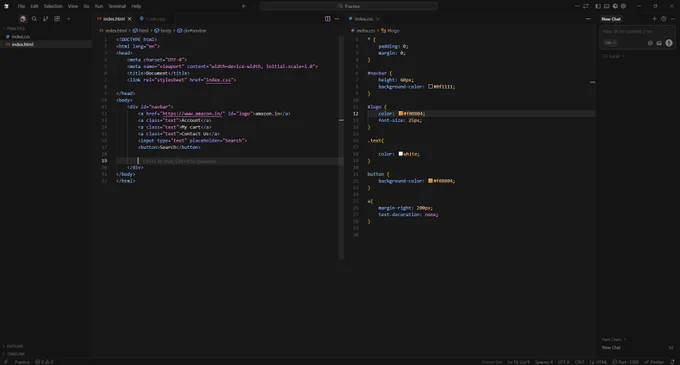Go back with the navigation arrow

[x=244, y=6]
